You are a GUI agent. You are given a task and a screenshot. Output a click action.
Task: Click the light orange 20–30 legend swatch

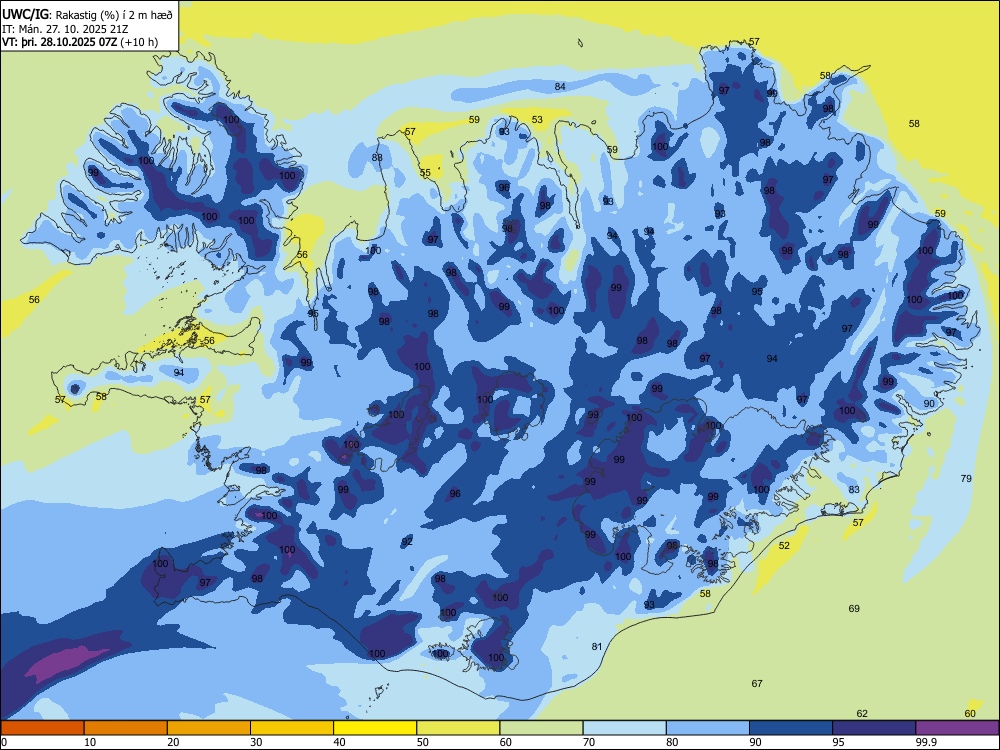click(x=209, y=728)
